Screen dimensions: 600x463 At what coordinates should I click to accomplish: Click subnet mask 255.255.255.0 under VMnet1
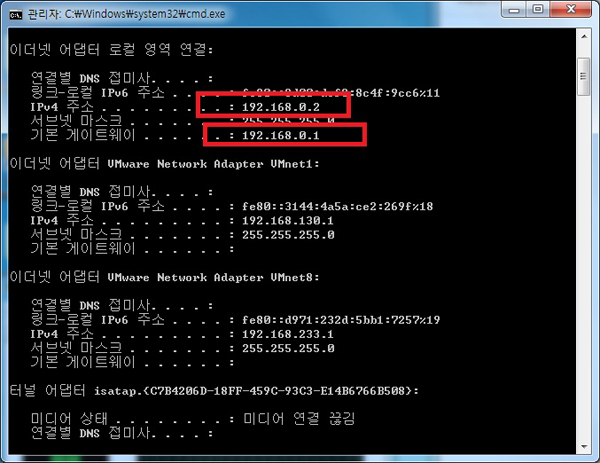[288, 235]
